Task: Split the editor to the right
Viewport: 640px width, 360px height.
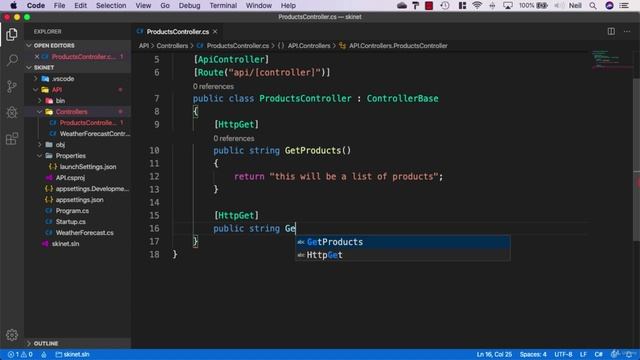Action: point(611,31)
